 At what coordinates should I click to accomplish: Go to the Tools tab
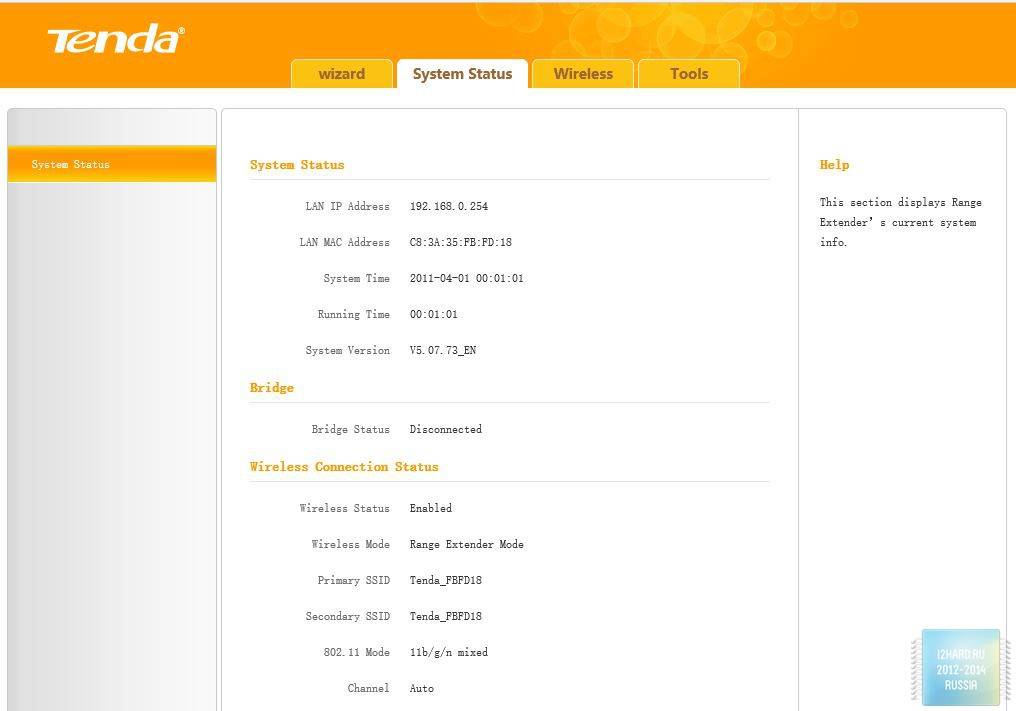689,74
